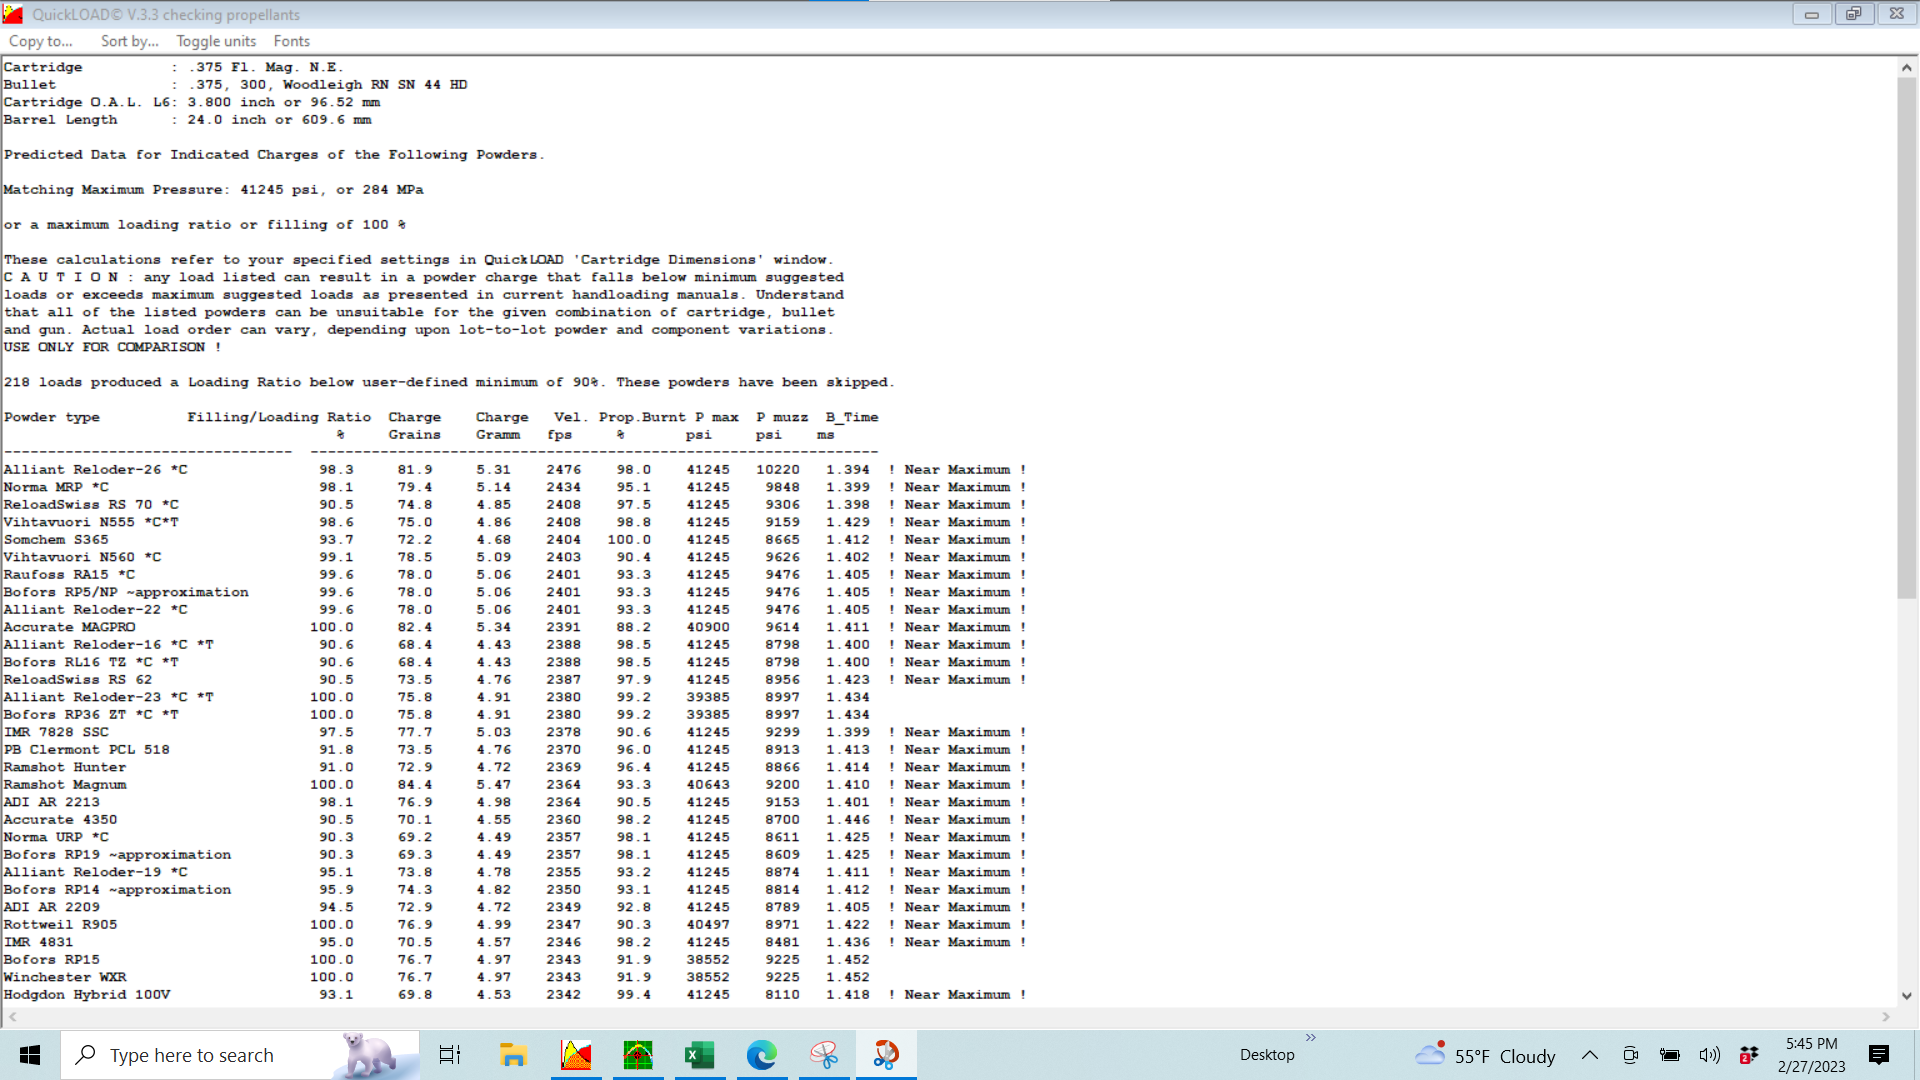Viewport: 1920px width, 1080px height.
Task: Open Microsoft Edge from taskbar
Action: (x=761, y=1055)
